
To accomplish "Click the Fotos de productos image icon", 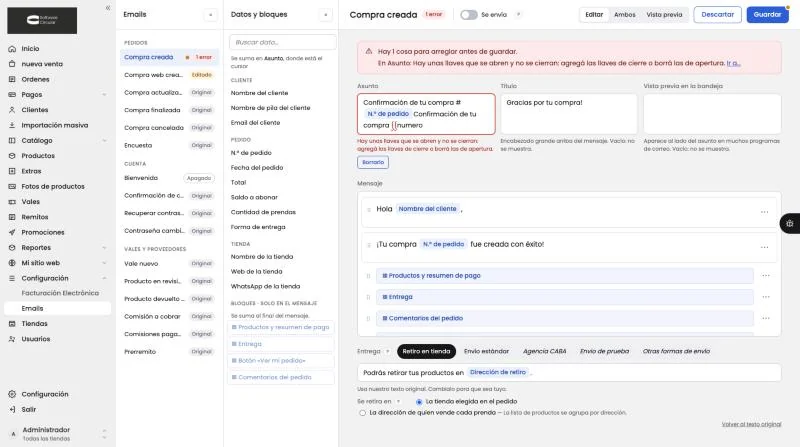I will pos(12,187).
